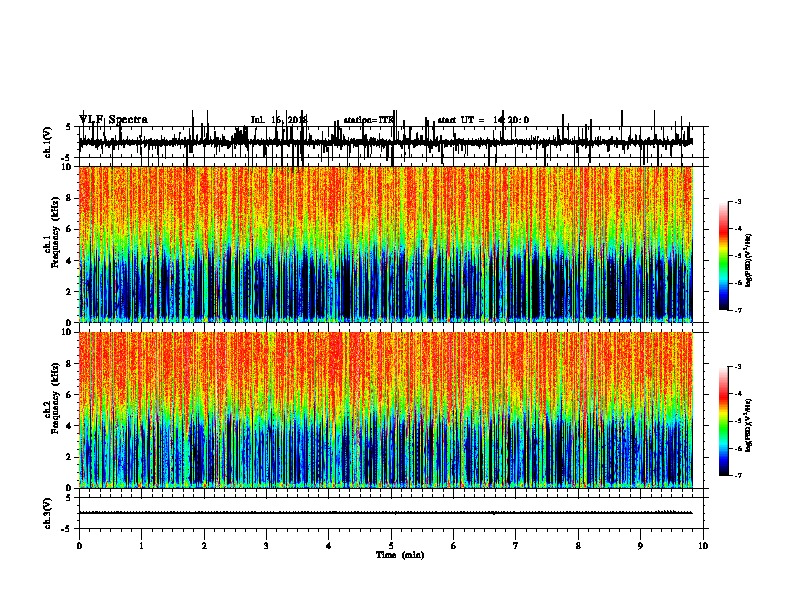The height and width of the screenshot is (612, 792).
Task: Click the "Time (min)" axis label
Action: pos(400,555)
